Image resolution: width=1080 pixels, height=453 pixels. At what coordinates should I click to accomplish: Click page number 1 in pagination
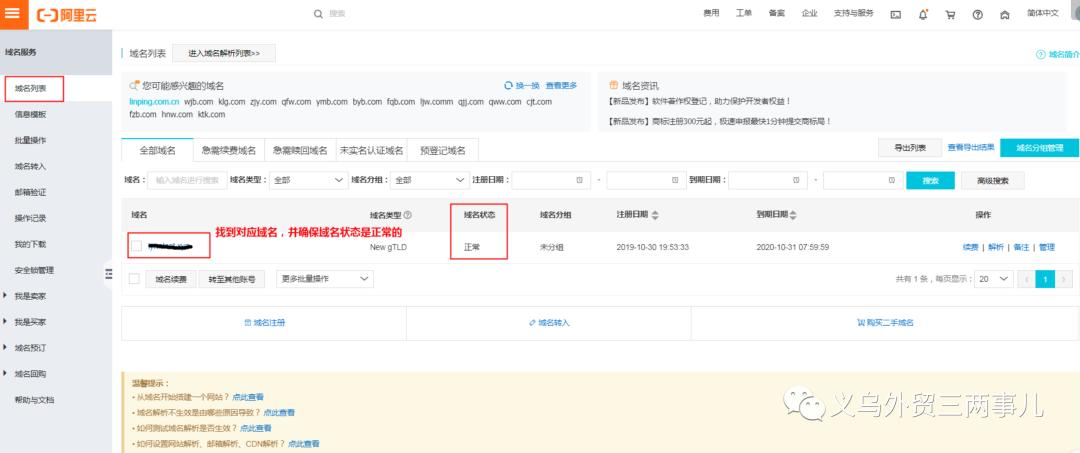(1045, 279)
